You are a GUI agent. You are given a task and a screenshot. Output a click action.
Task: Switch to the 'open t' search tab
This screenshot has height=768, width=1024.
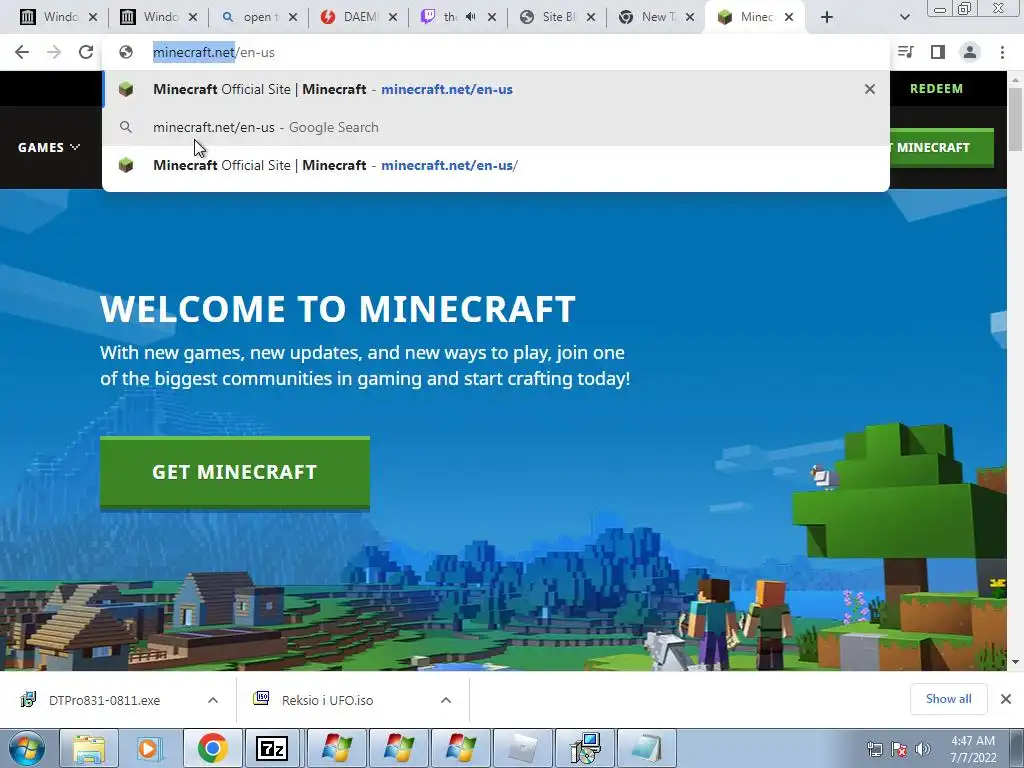258,17
